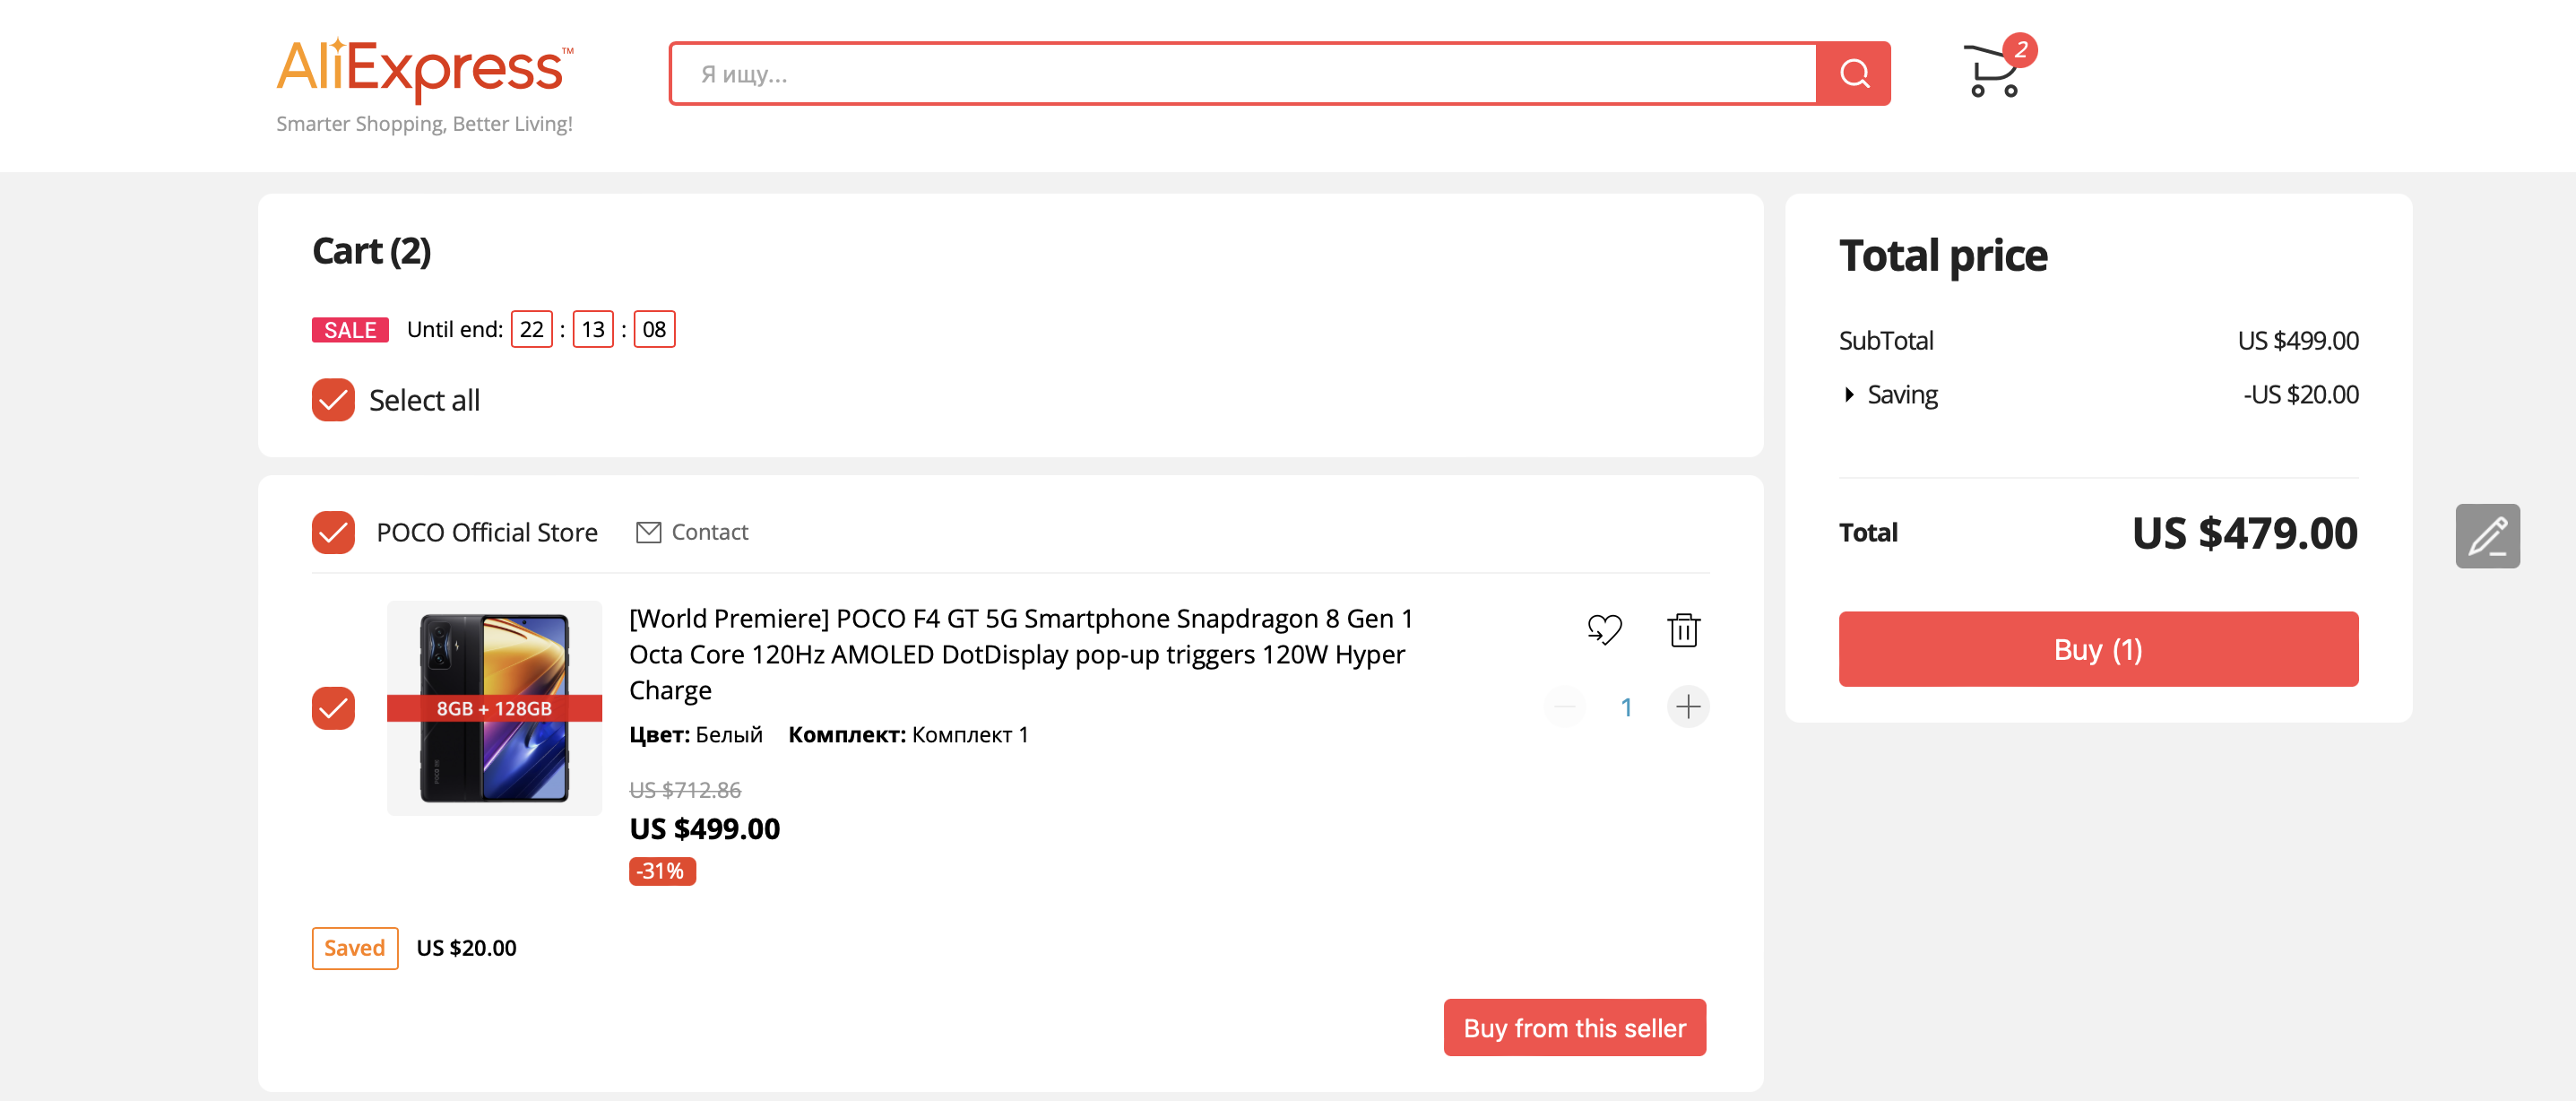Click the -31% discount badge
Viewport: 2576px width, 1101px height.
click(662, 871)
